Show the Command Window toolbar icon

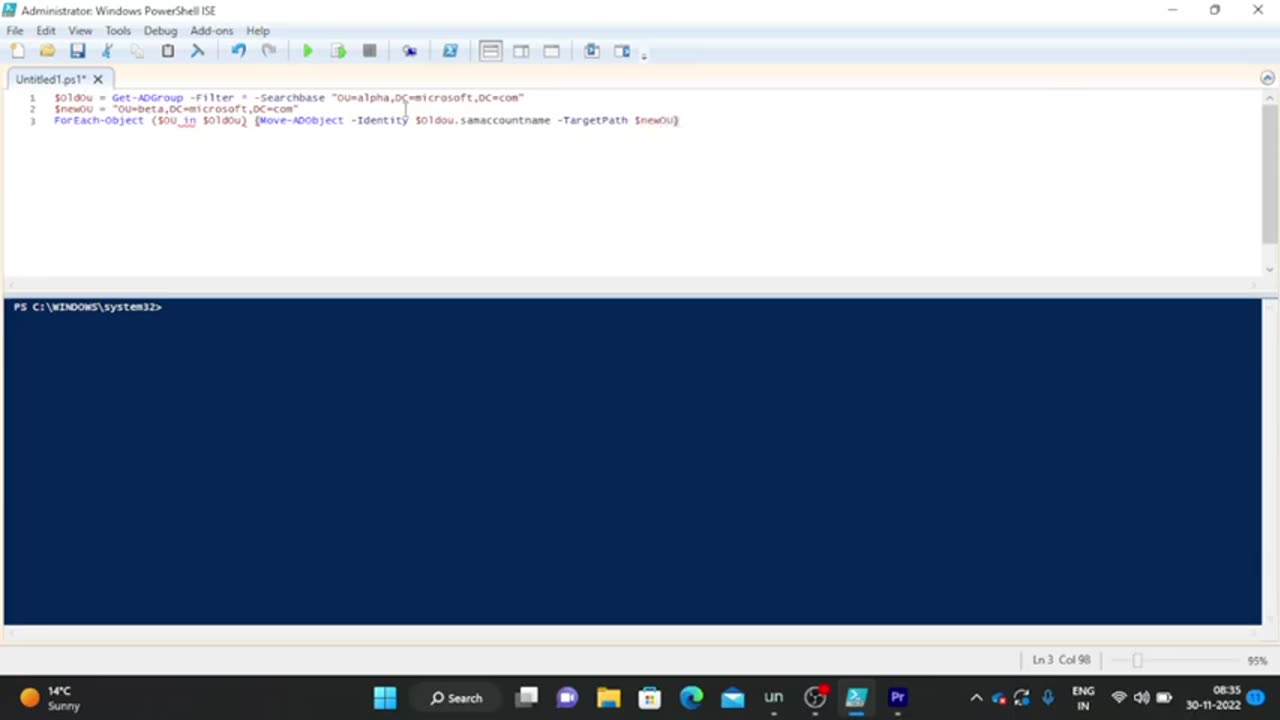[x=592, y=51]
